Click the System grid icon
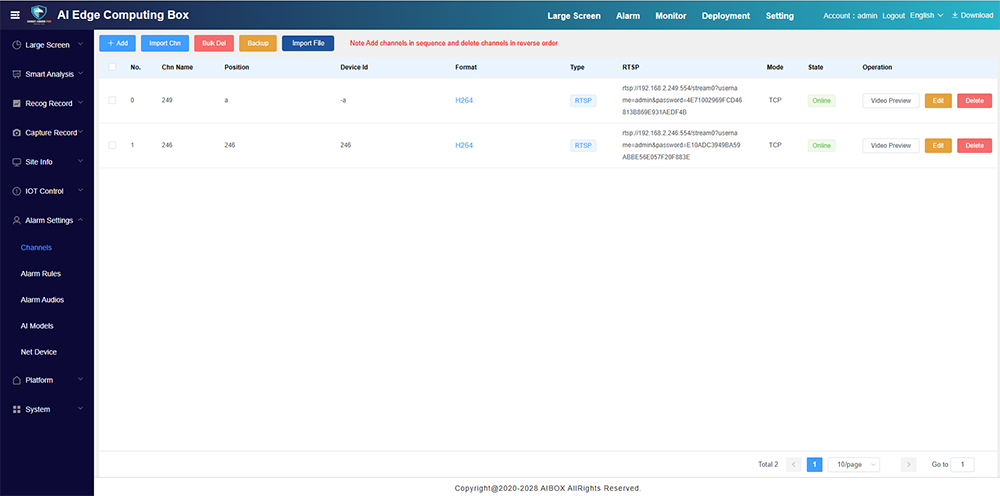The height and width of the screenshot is (496, 1000). [16, 410]
